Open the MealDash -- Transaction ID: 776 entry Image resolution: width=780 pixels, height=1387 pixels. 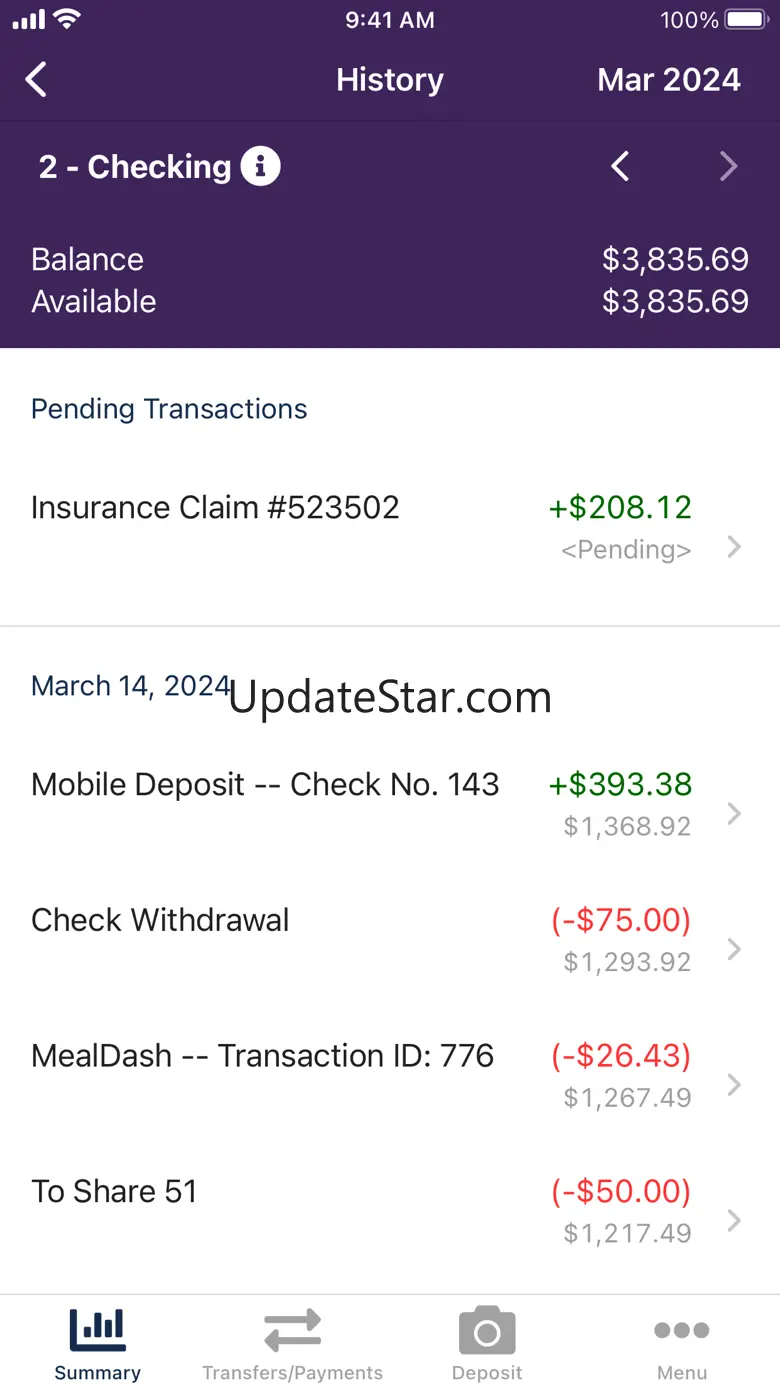pyautogui.click(x=390, y=1076)
